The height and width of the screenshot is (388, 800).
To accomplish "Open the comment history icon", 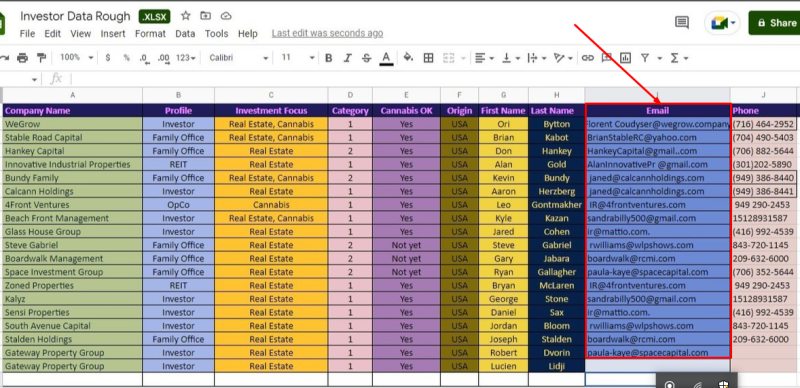I will 682,22.
